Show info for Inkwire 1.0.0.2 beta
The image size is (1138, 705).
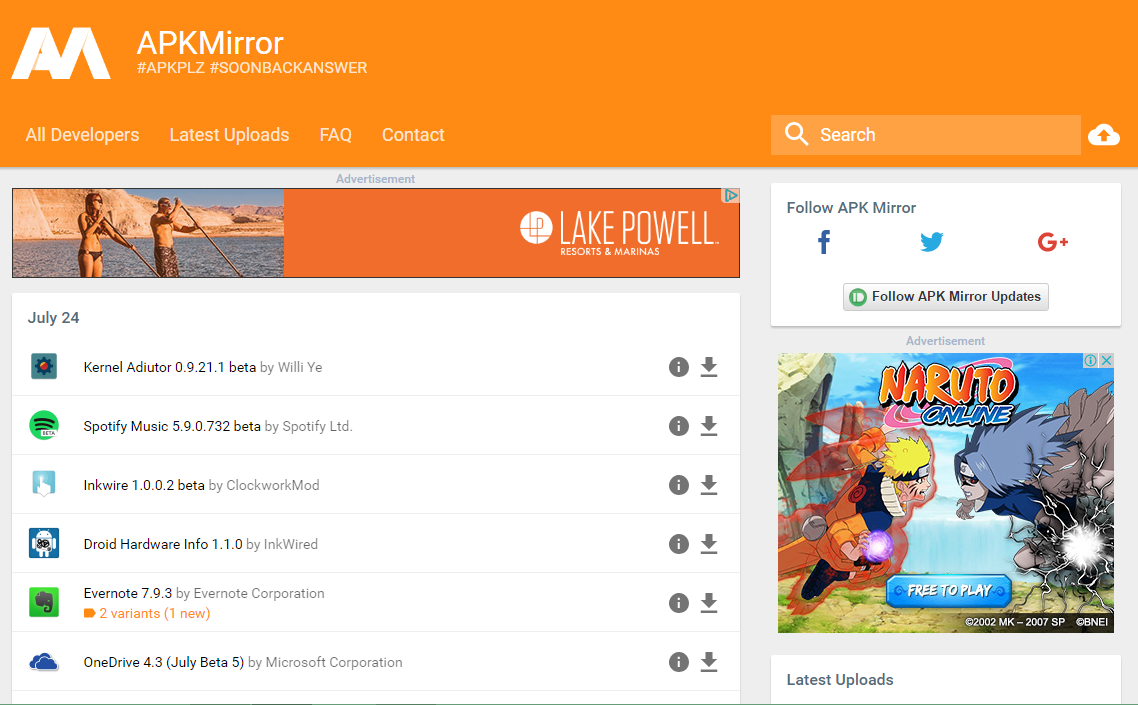(x=679, y=485)
